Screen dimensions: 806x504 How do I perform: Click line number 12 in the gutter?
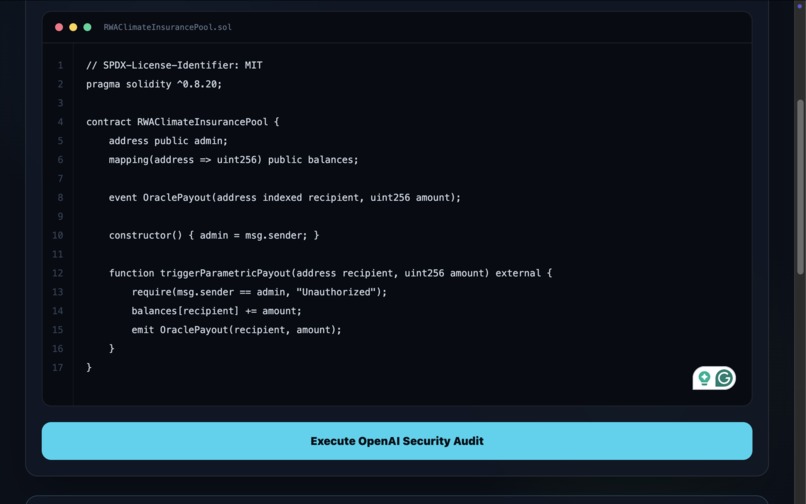58,273
